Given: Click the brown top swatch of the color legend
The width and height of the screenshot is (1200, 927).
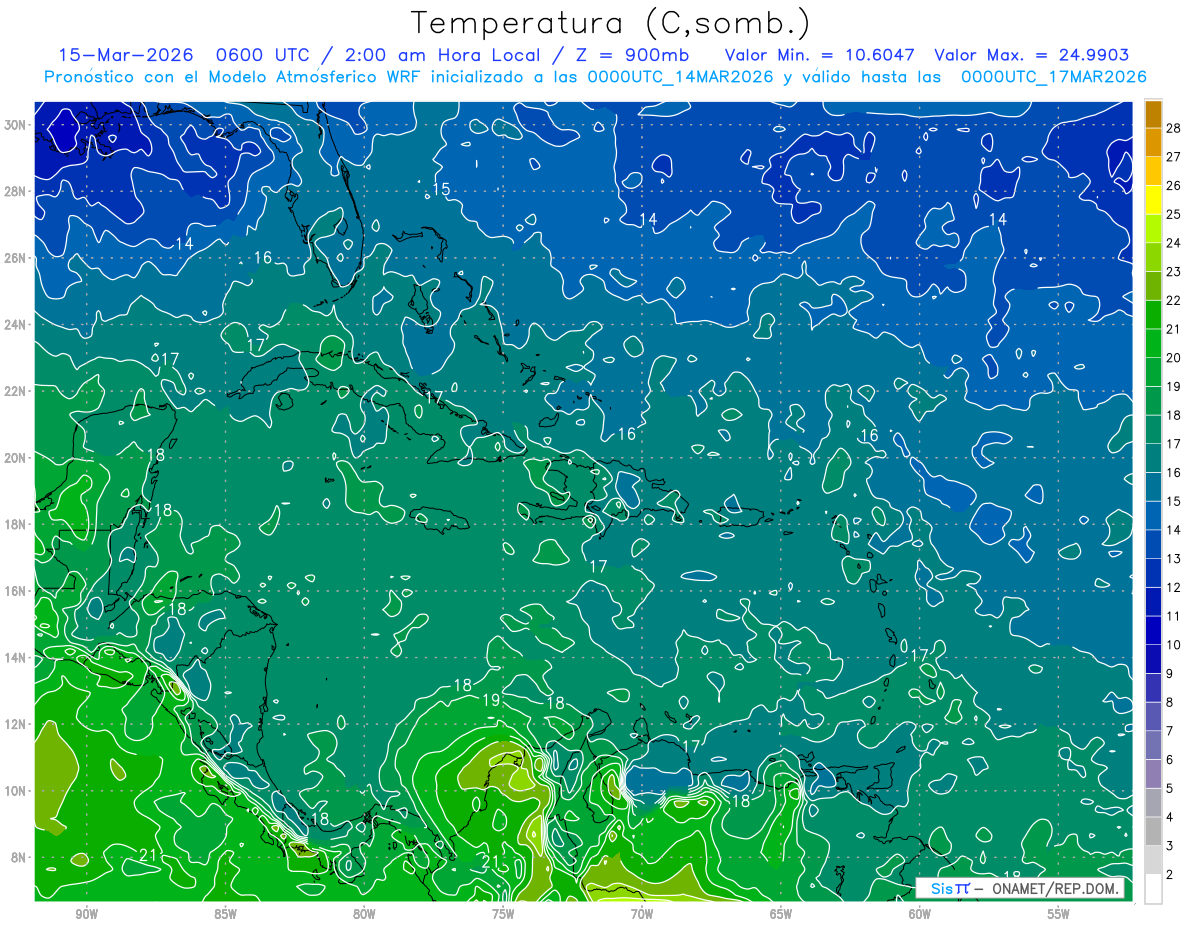Looking at the screenshot, I should tap(1153, 114).
